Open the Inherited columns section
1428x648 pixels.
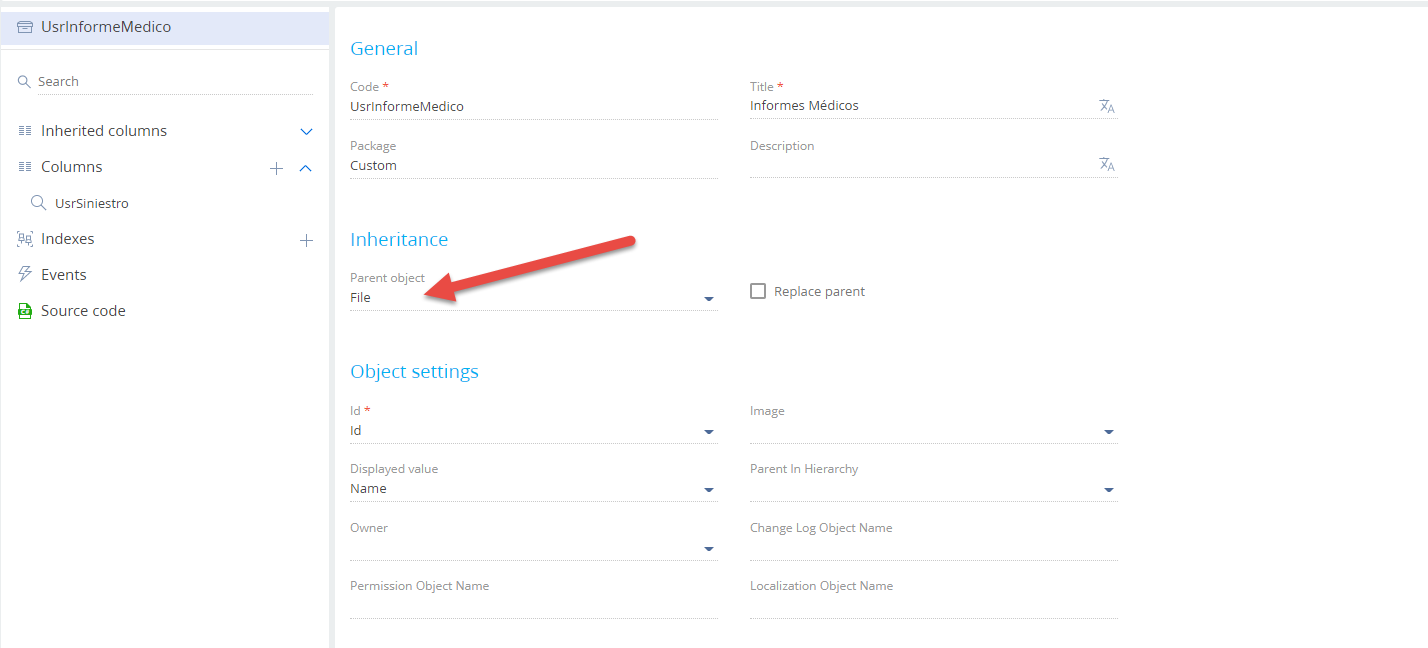104,131
